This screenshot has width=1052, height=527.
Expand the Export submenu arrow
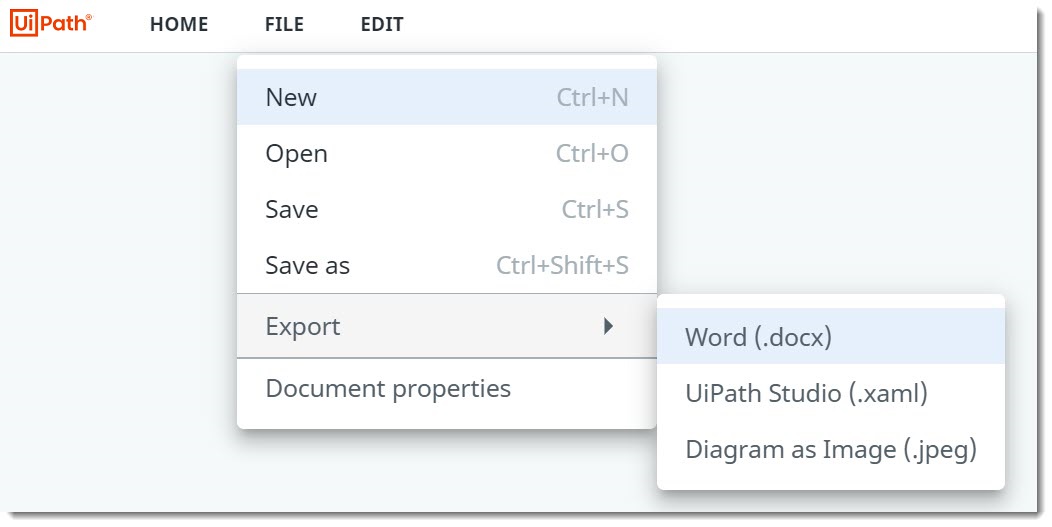coord(608,326)
